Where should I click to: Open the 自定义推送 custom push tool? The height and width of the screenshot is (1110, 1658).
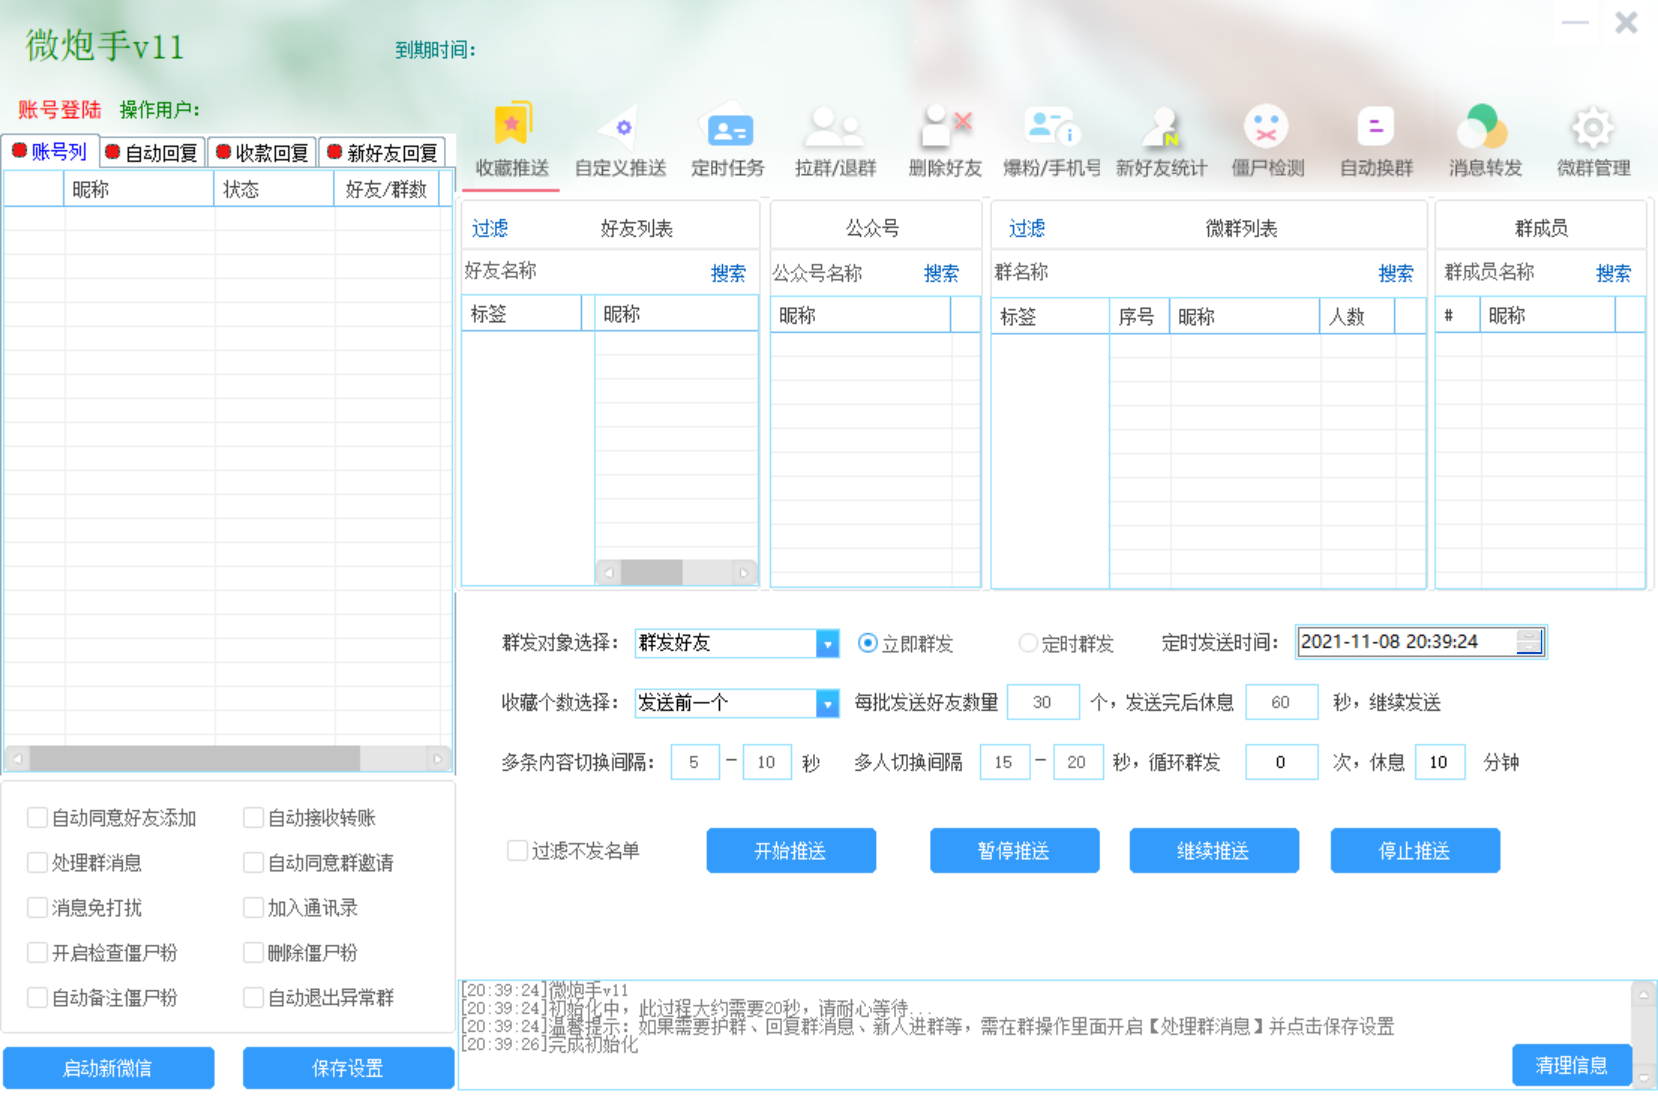coord(620,141)
